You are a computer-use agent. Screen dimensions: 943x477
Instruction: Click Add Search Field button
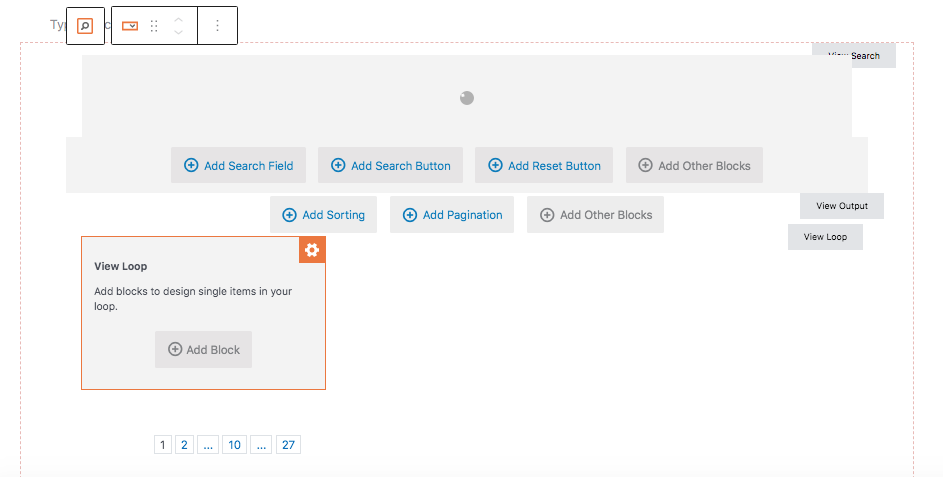[238, 165]
